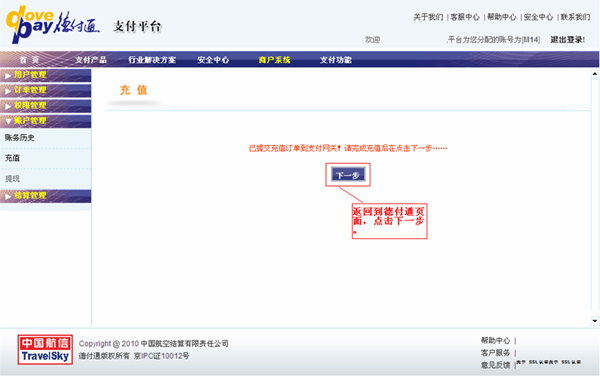
Task: Open the 支付产品 navigation tab
Action: (91, 60)
